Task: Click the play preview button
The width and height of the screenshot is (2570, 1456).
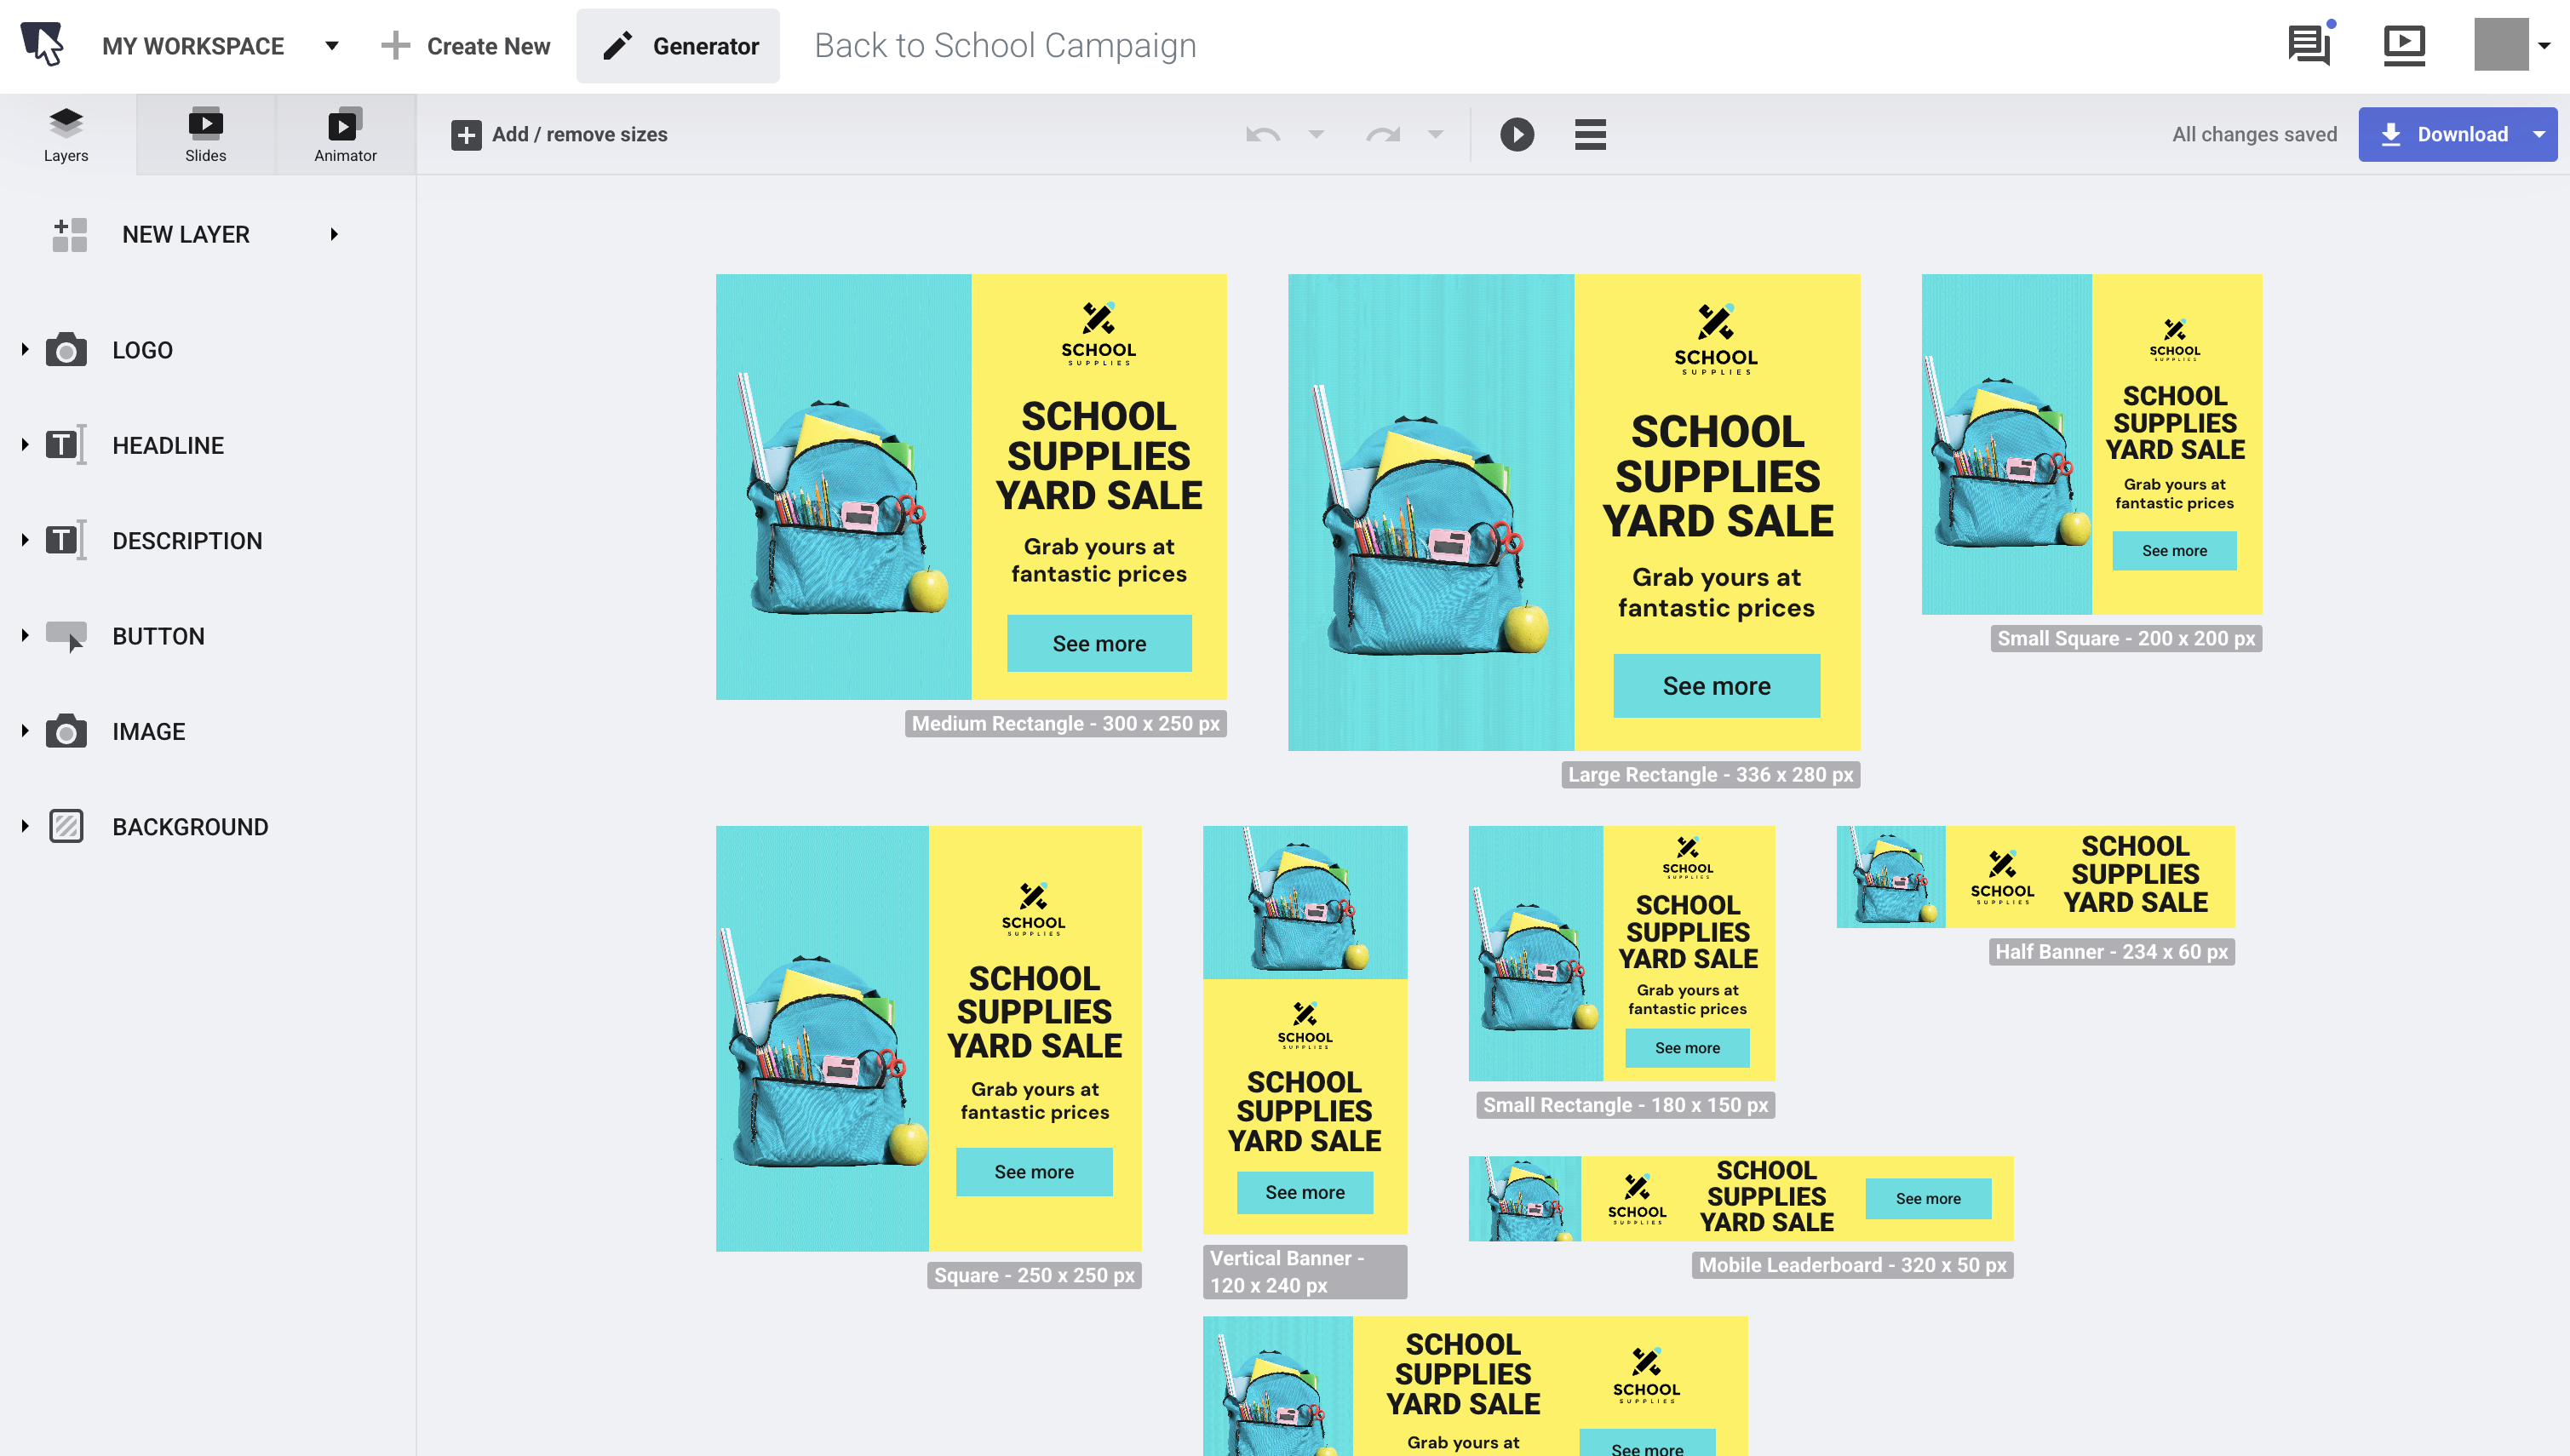Action: coord(1516,134)
